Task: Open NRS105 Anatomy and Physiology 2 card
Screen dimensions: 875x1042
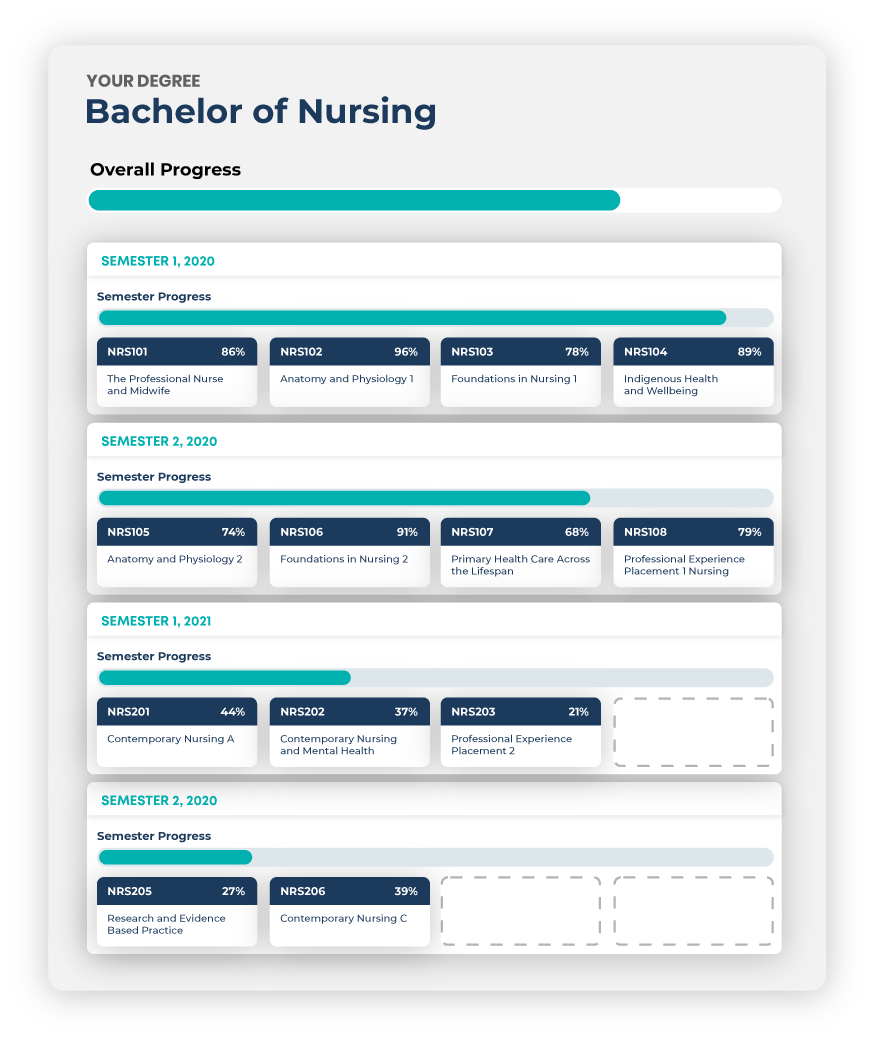Action: (x=177, y=552)
